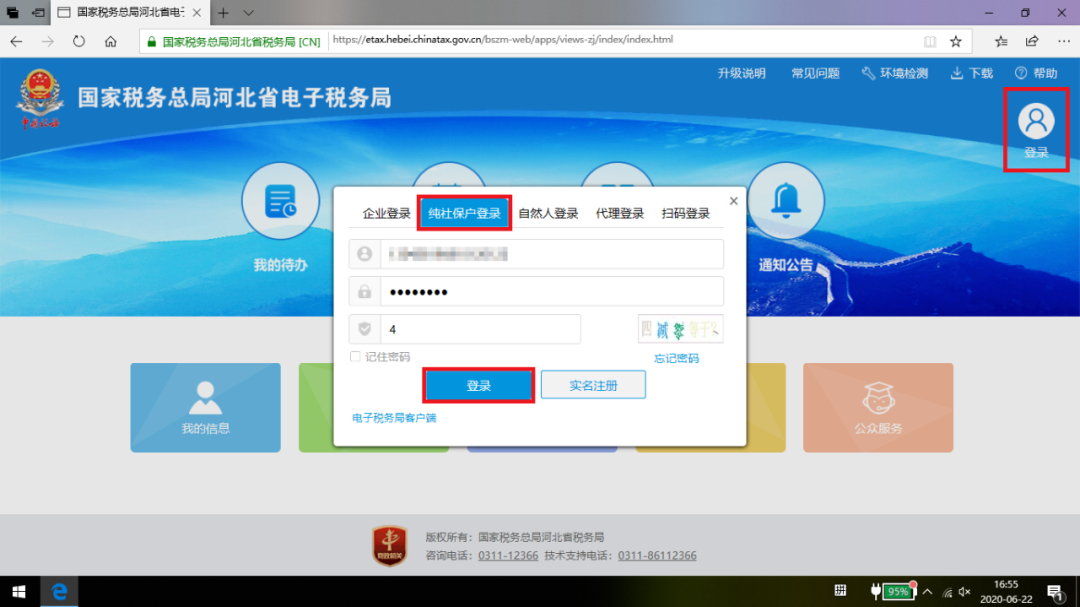The width and height of the screenshot is (1080, 607).
Task: Open the 帮助 link
Action: coord(1036,73)
